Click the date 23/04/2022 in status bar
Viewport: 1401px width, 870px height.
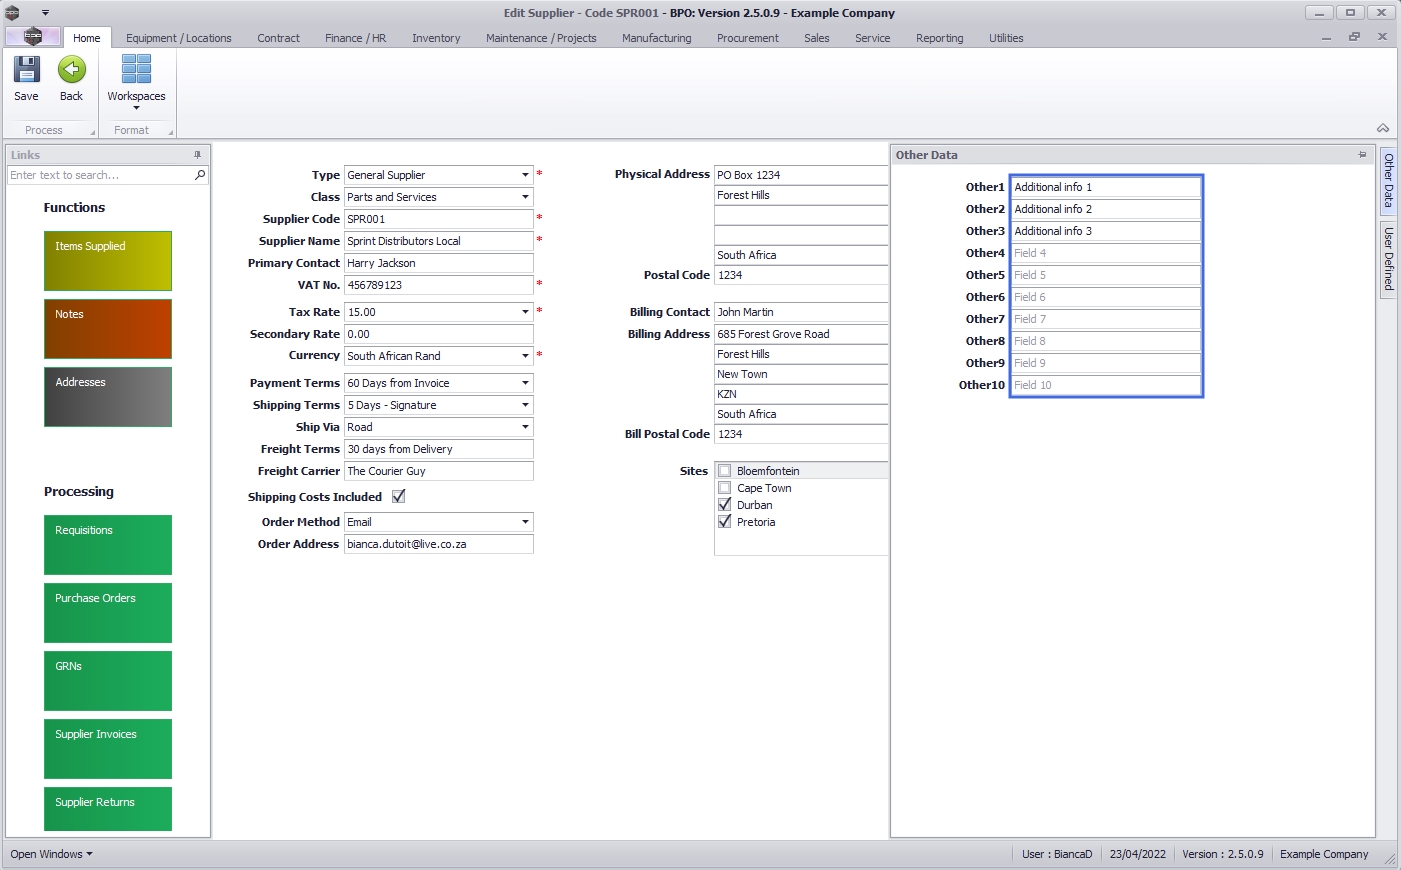pos(1137,854)
